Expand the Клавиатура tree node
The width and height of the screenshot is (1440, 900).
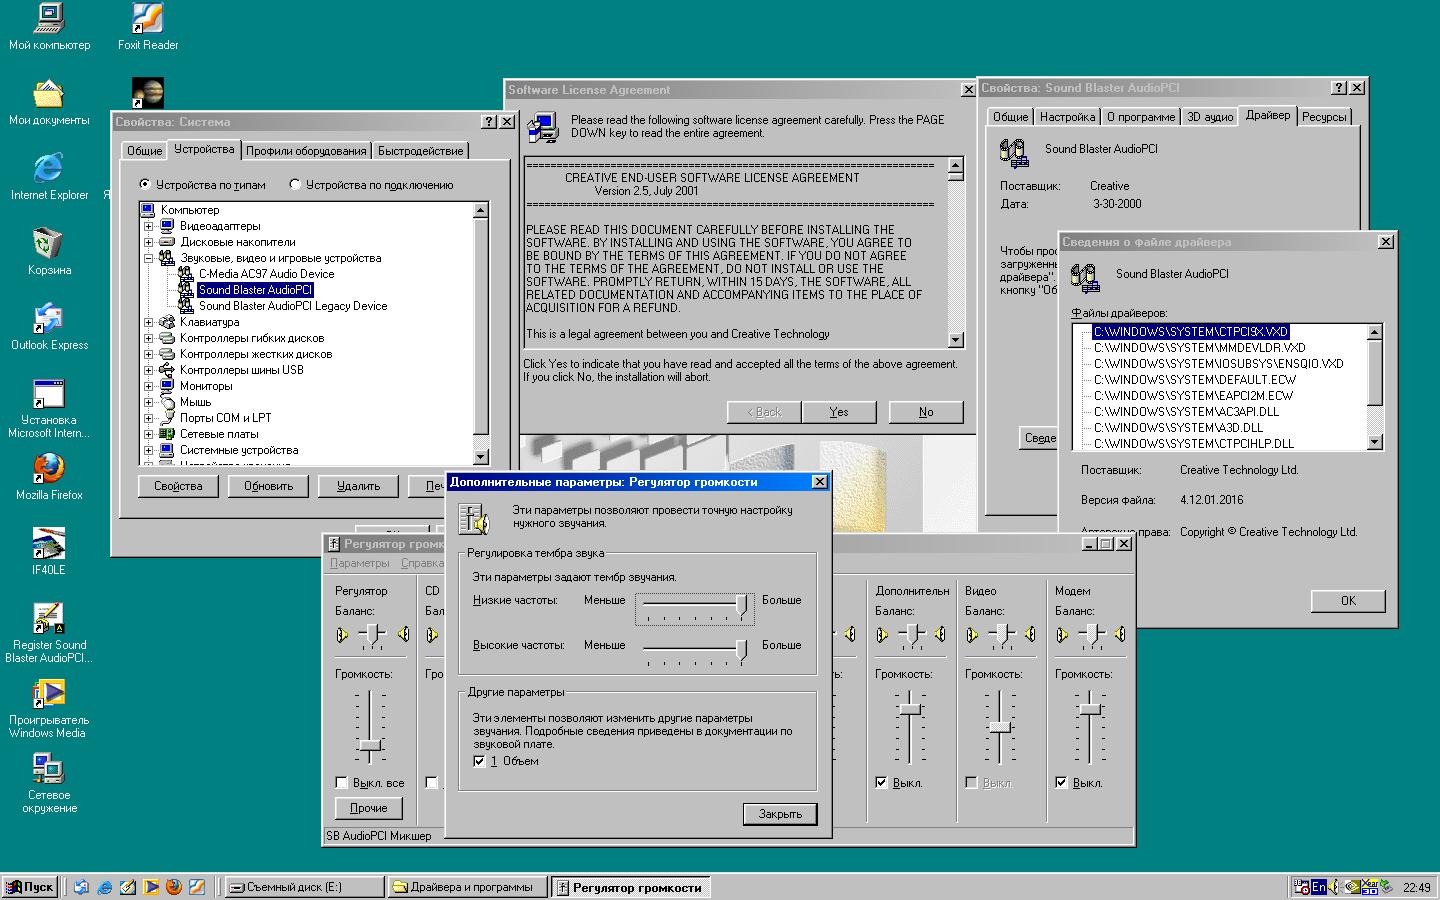pyautogui.click(x=148, y=322)
